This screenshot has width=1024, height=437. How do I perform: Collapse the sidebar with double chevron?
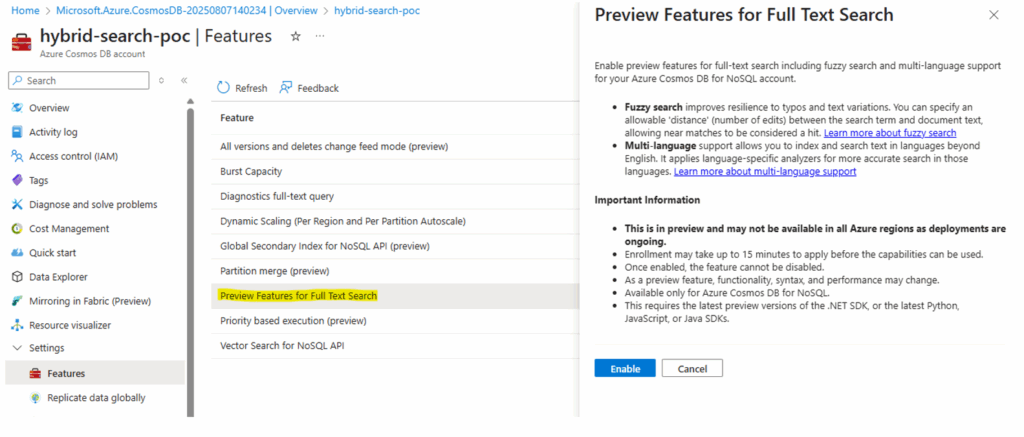coord(184,80)
